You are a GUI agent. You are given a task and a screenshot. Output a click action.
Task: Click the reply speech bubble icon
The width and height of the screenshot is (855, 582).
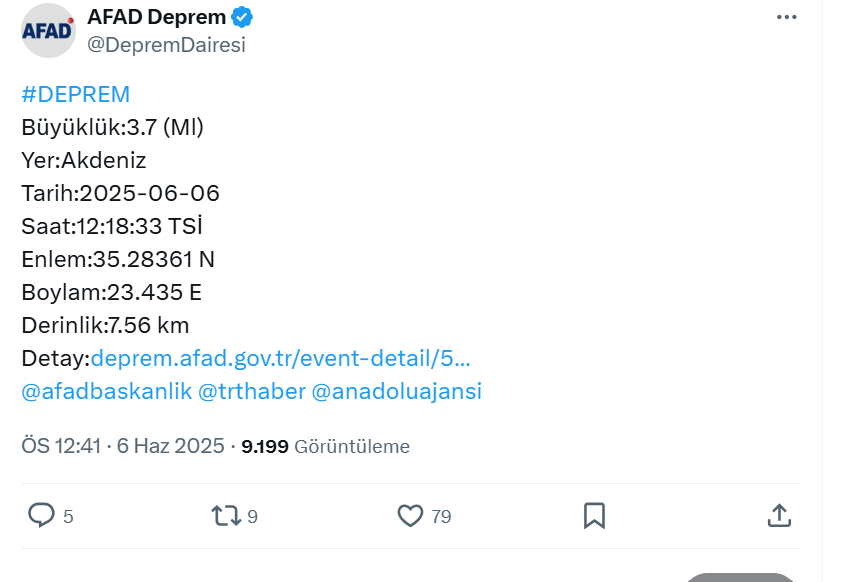pyautogui.click(x=41, y=515)
